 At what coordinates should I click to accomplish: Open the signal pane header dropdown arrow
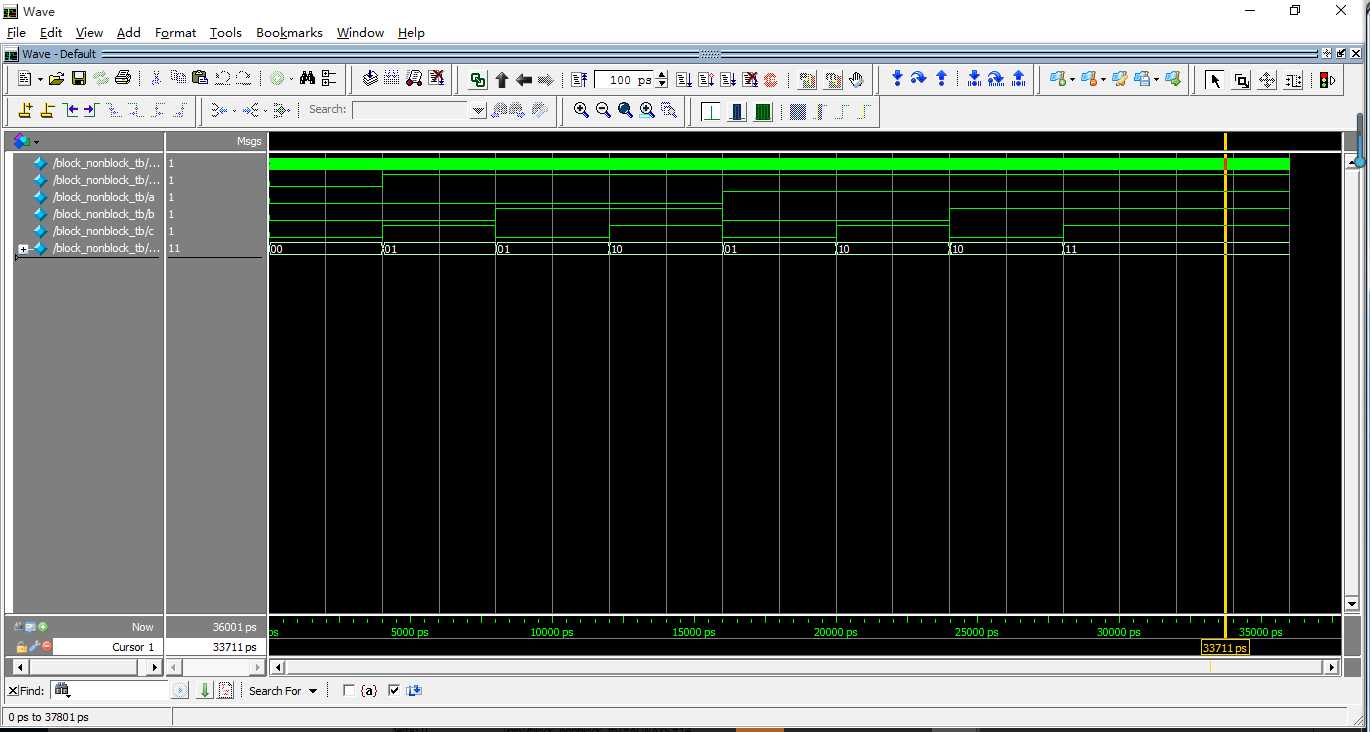36,142
